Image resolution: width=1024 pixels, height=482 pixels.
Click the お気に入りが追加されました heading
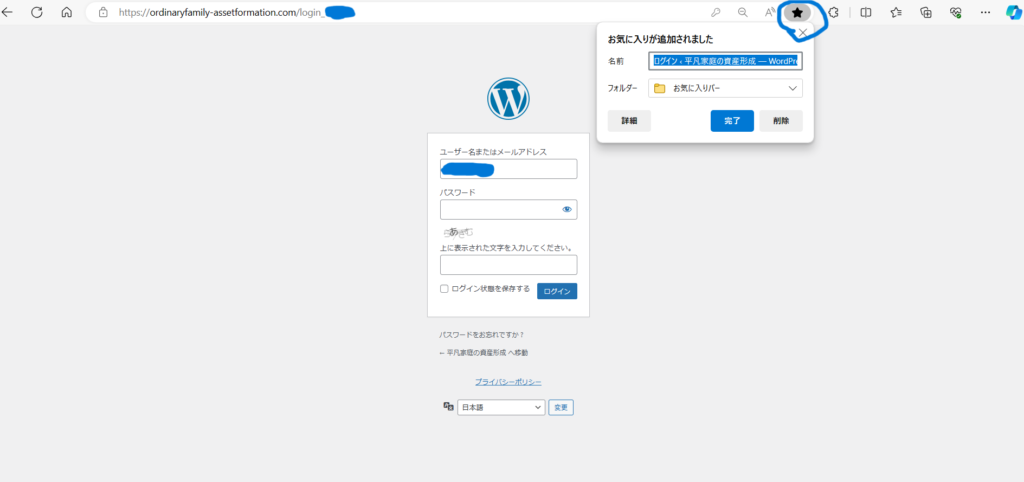660,40
